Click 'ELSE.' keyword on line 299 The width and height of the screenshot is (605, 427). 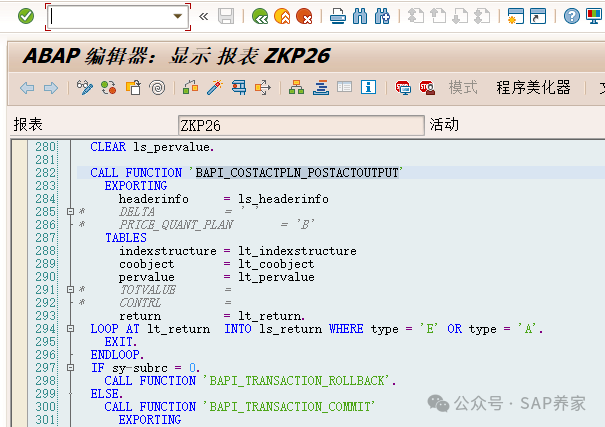pos(106,393)
